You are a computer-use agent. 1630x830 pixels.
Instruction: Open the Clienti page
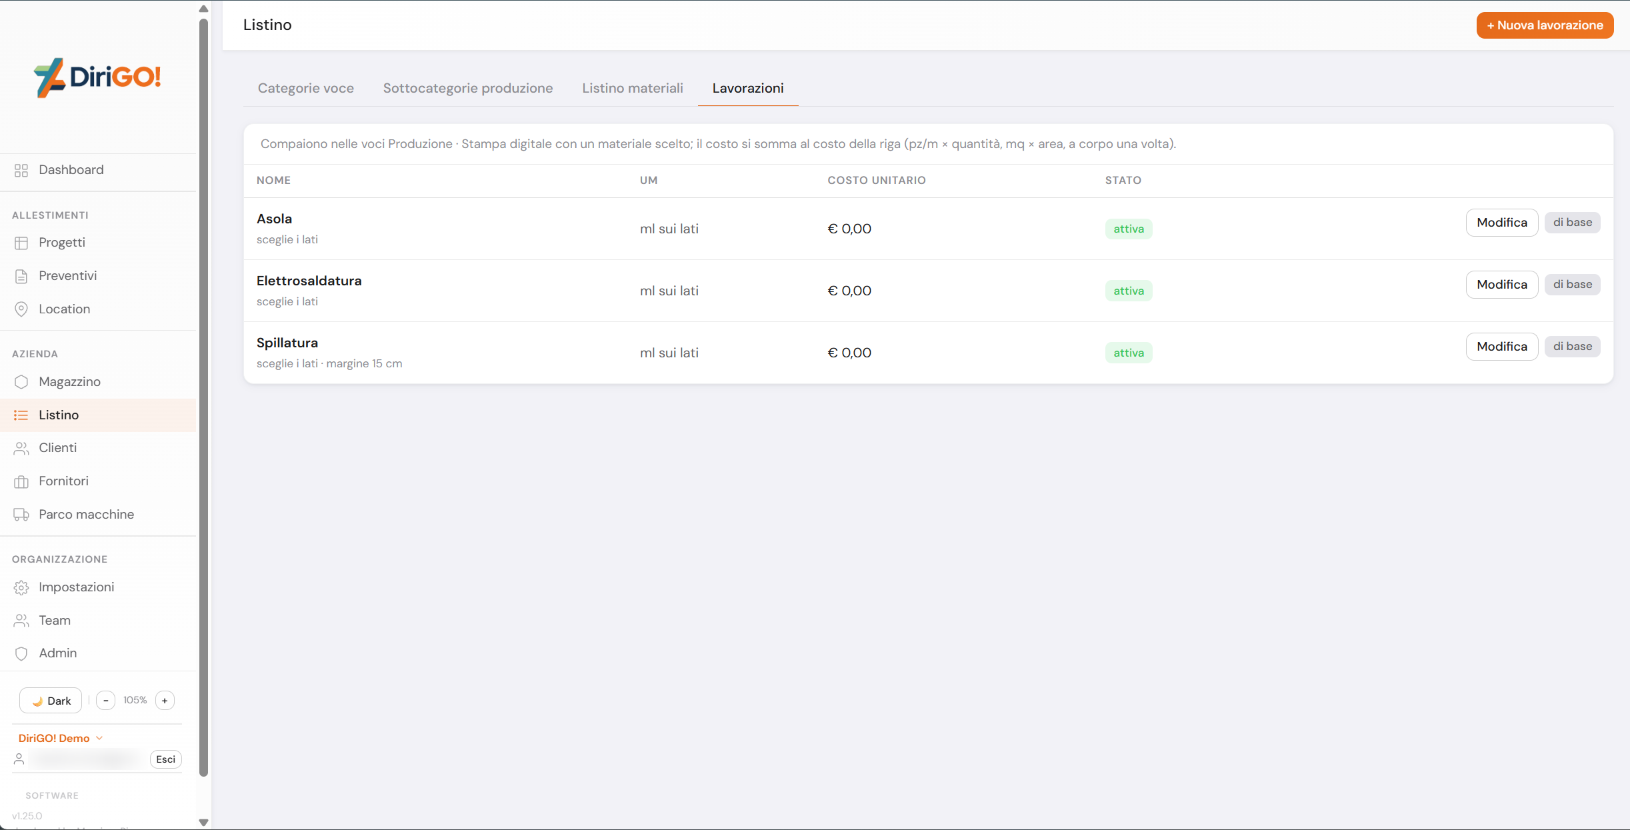(99, 448)
